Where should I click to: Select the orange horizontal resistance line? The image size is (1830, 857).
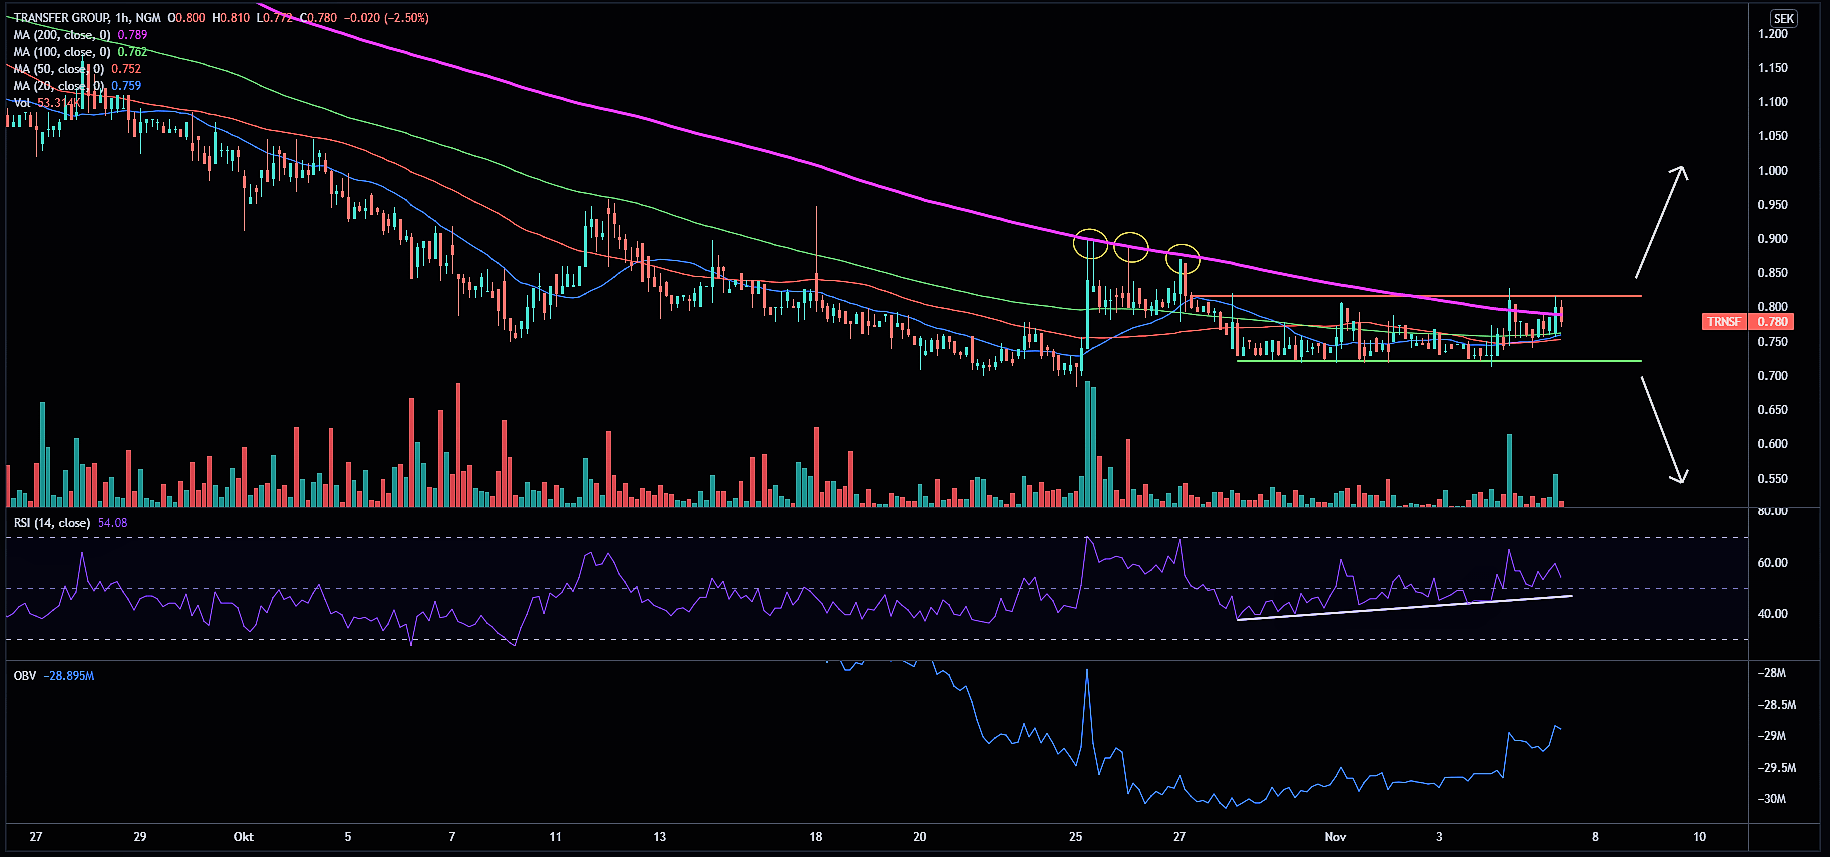1420,296
